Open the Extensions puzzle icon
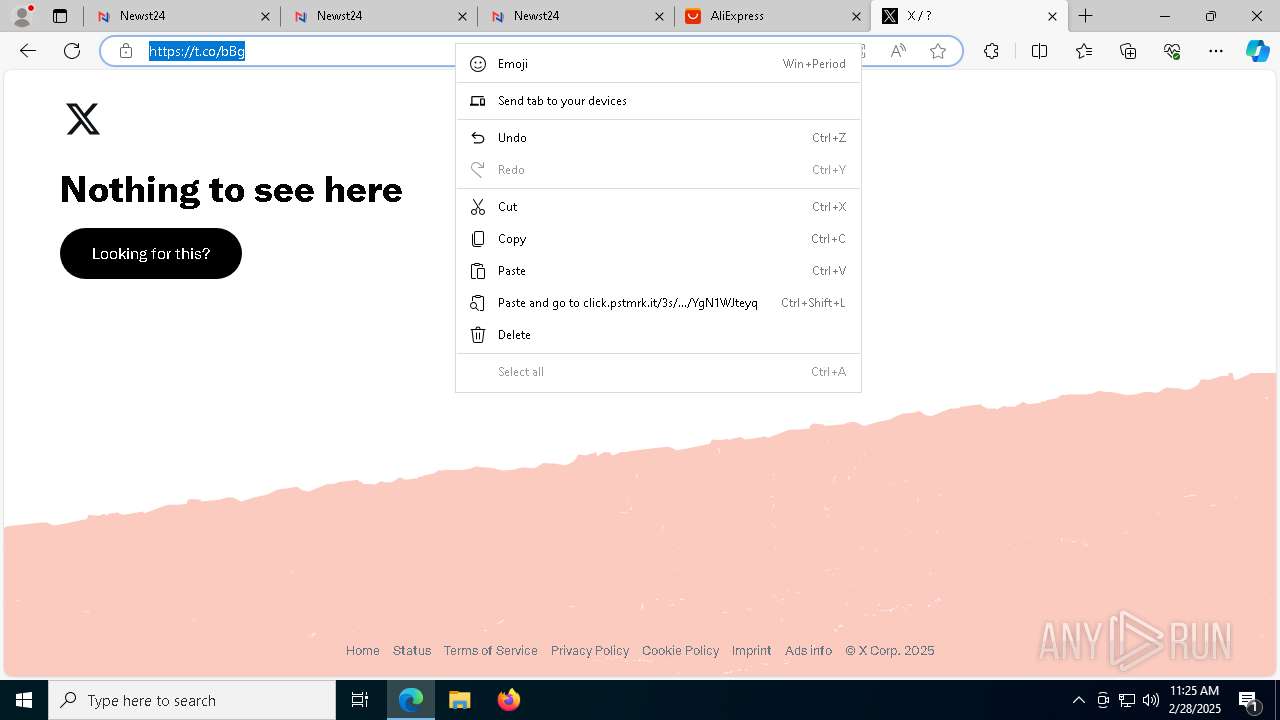1280x720 pixels. click(x=991, y=51)
